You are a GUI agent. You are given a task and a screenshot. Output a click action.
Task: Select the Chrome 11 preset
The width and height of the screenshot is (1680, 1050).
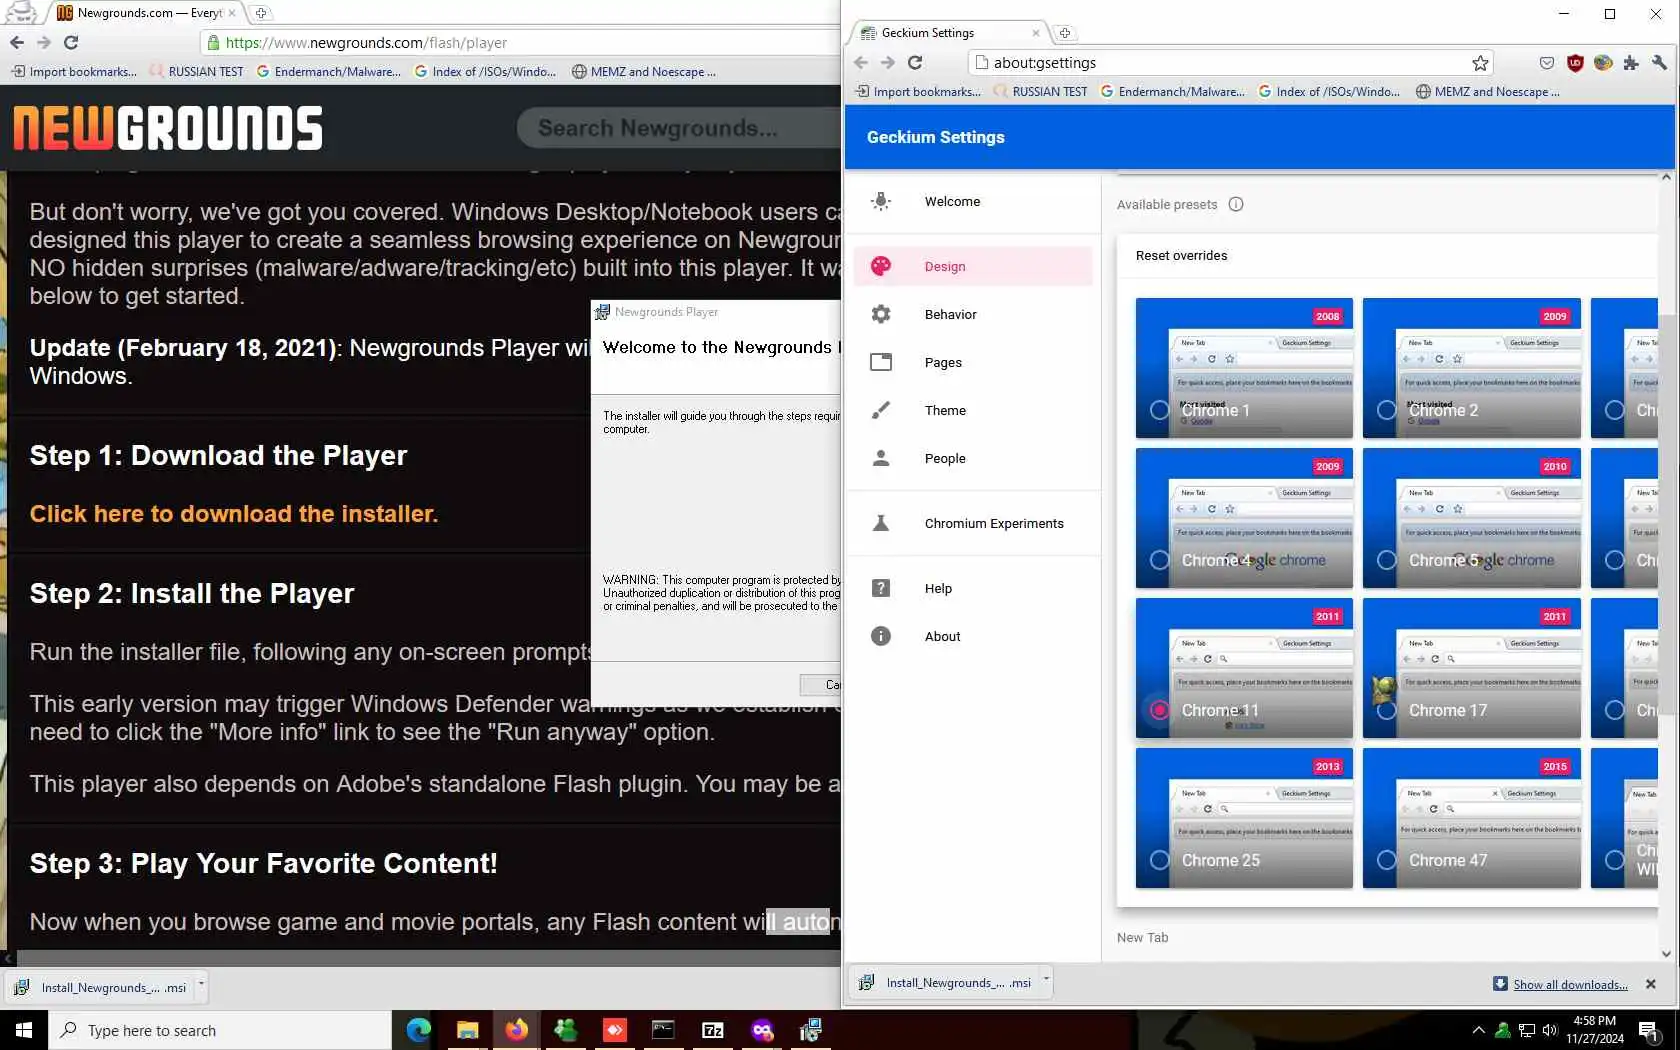1244,668
